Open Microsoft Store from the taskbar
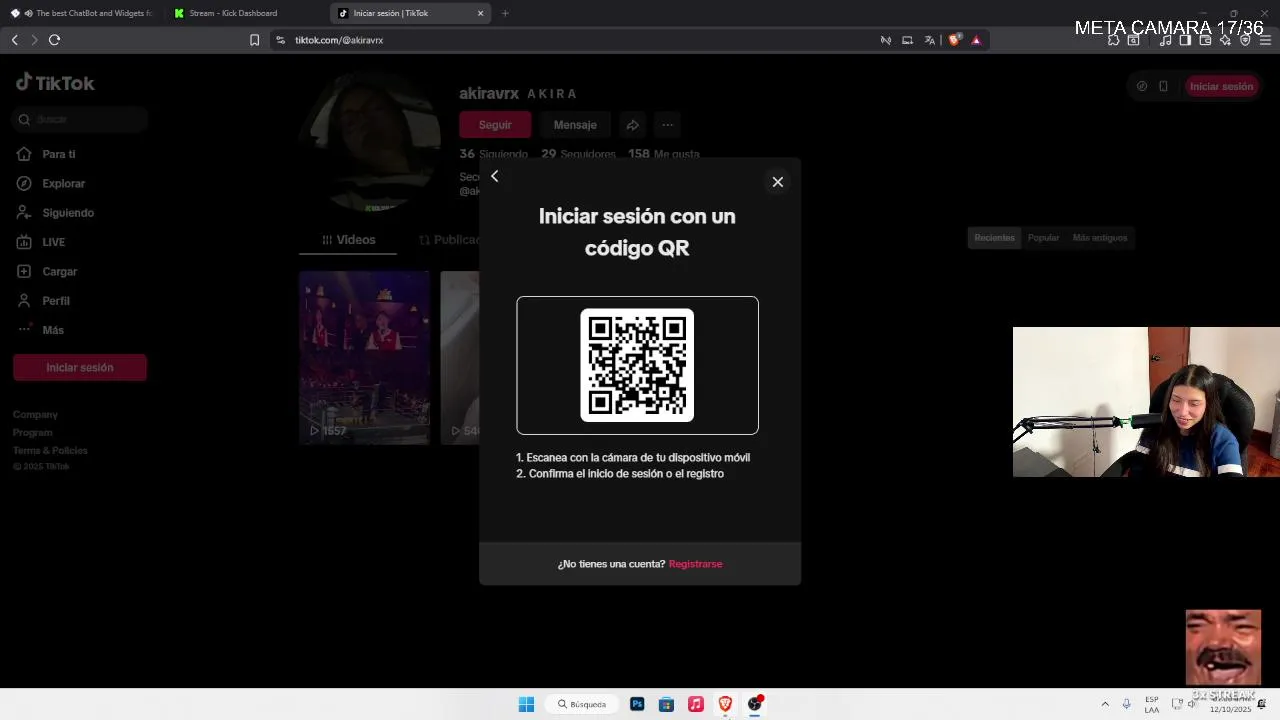Viewport: 1280px width, 720px height. click(666, 704)
